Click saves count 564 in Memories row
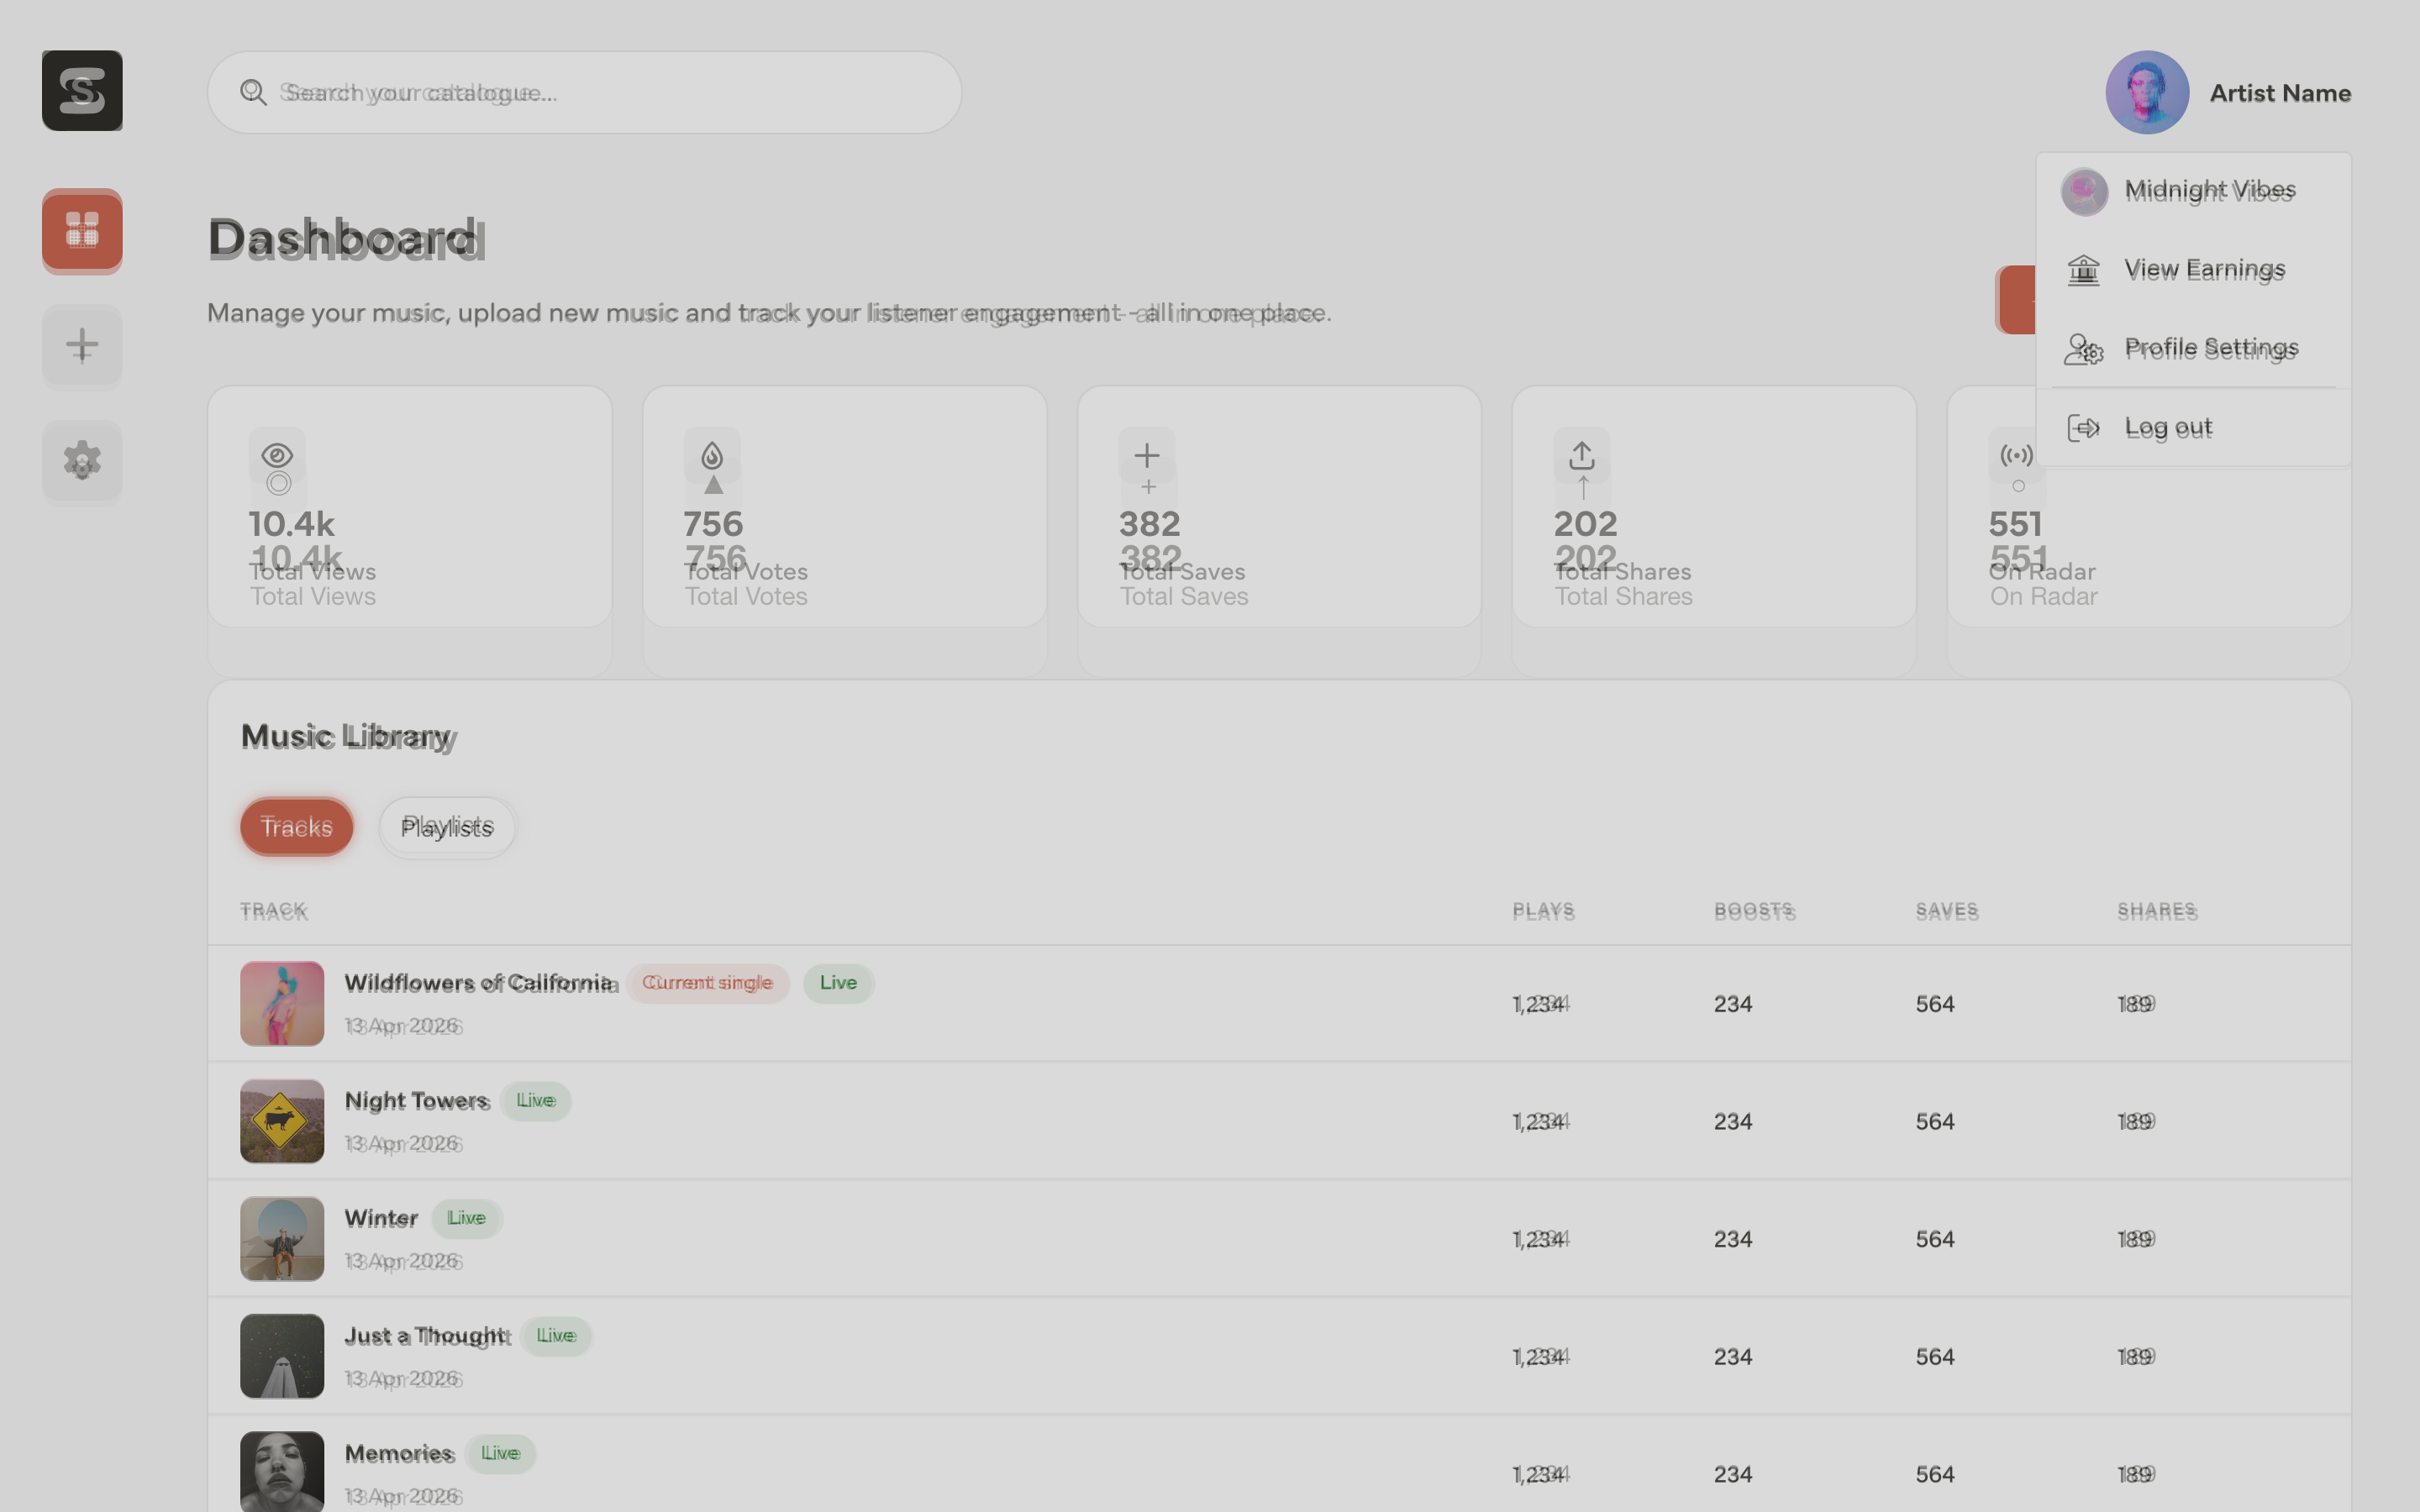Viewport: 2420px width, 1512px height. [1935, 1474]
